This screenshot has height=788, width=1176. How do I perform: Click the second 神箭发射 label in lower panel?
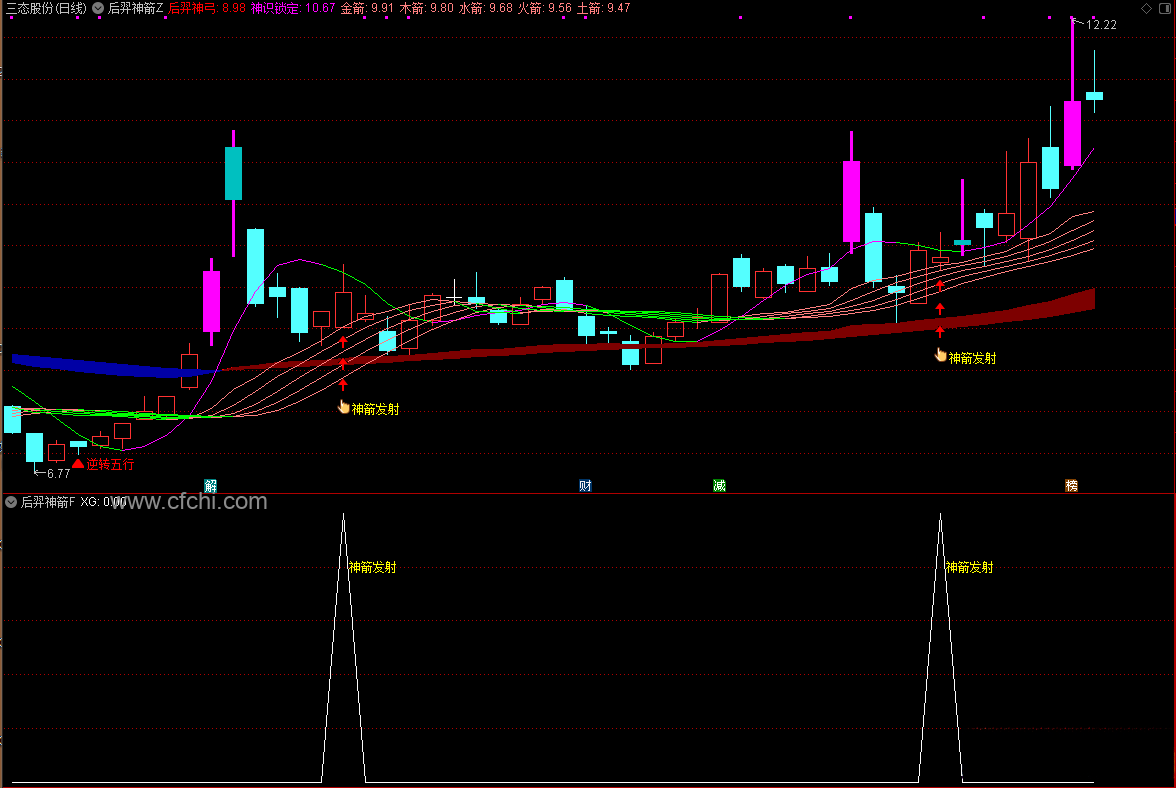pos(969,567)
